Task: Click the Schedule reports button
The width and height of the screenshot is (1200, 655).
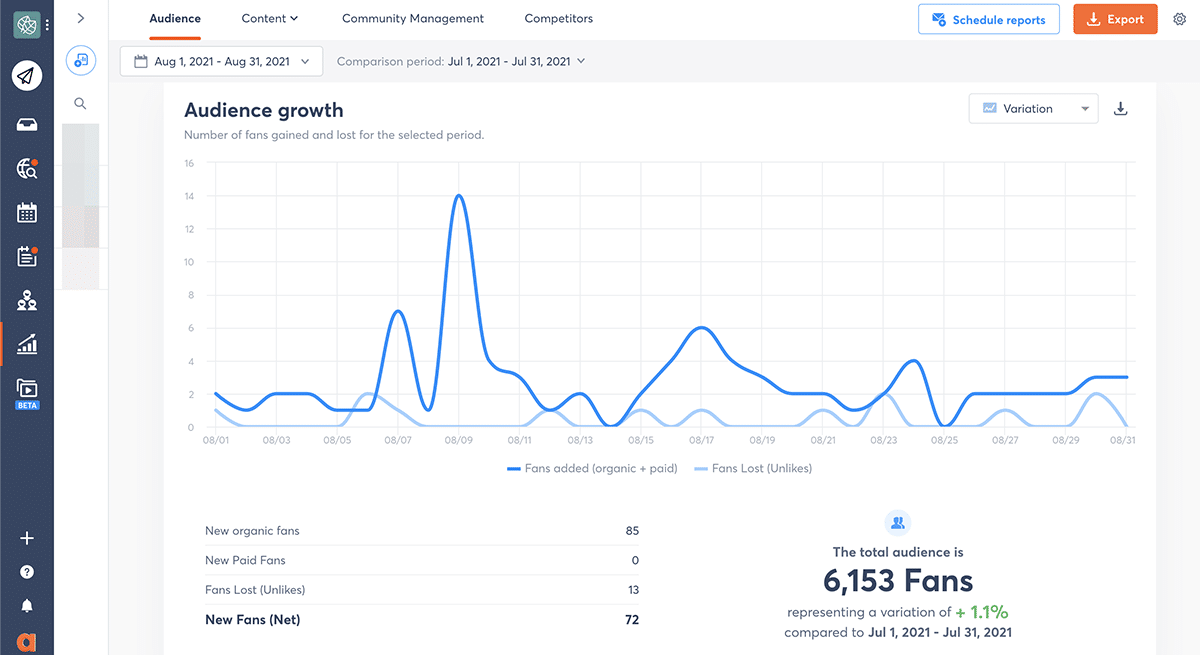Action: 988,19
